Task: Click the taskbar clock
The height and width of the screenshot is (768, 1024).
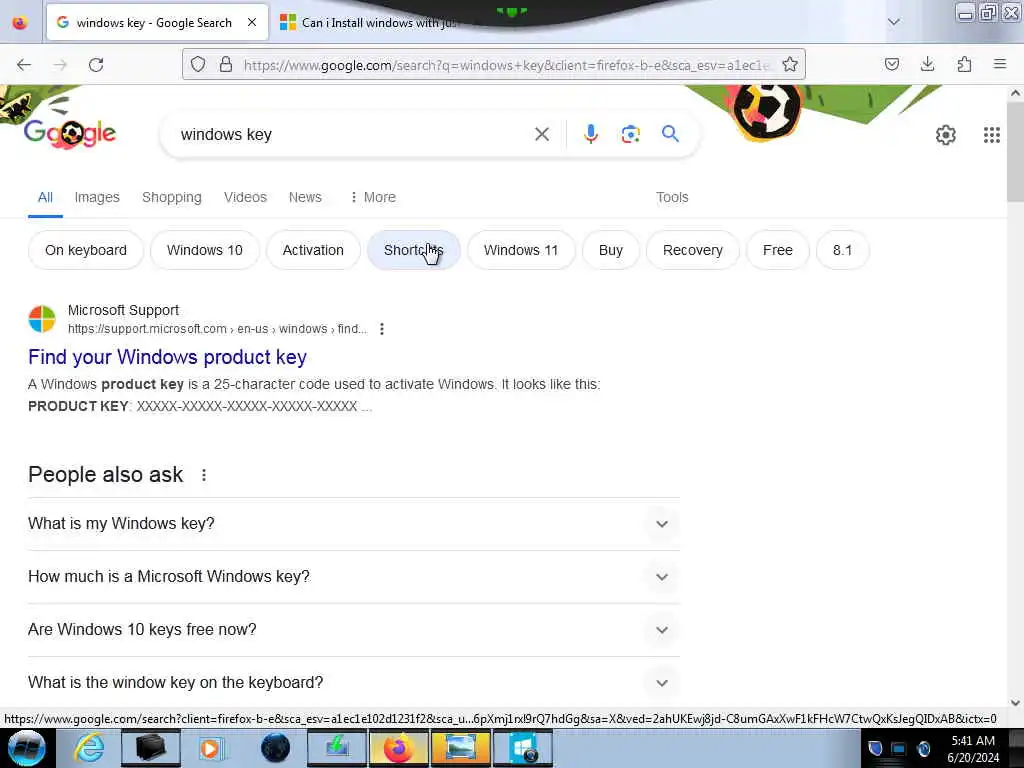Action: [973, 749]
